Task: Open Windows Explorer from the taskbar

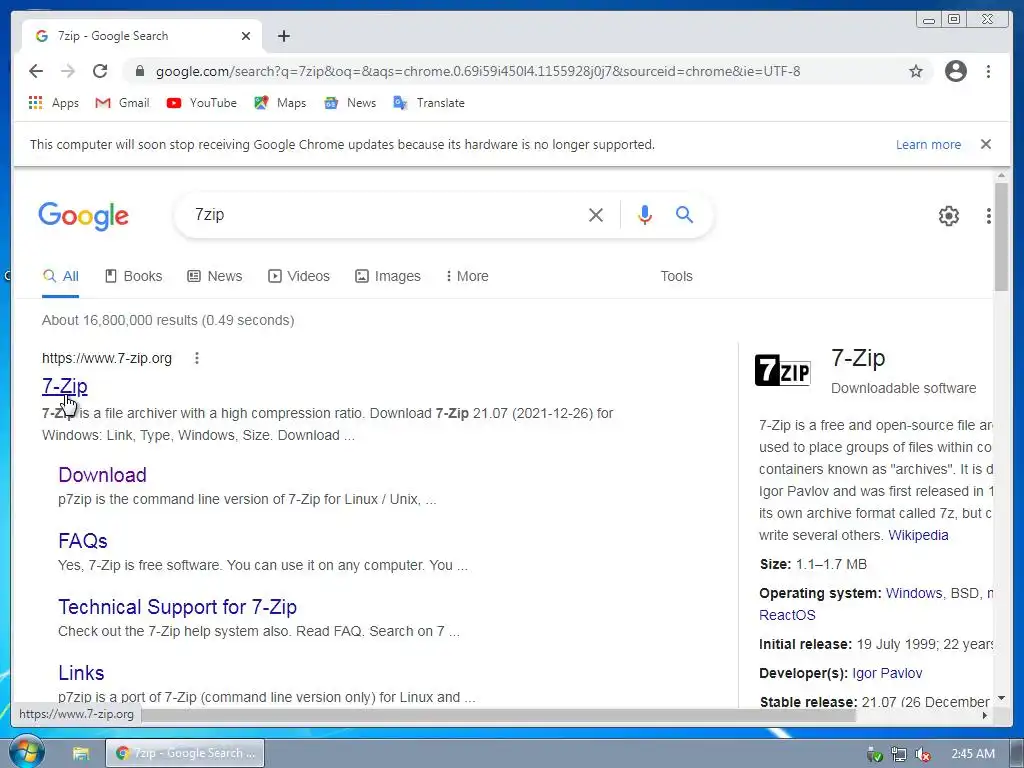Action: 81,754
